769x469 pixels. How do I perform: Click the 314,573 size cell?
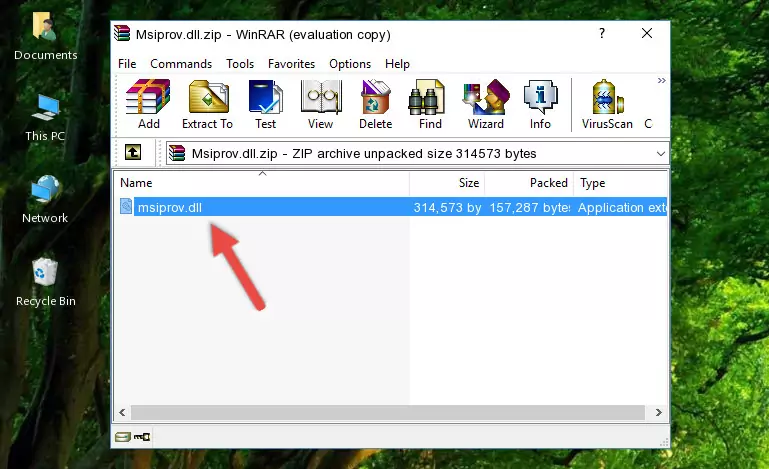click(x=447, y=208)
